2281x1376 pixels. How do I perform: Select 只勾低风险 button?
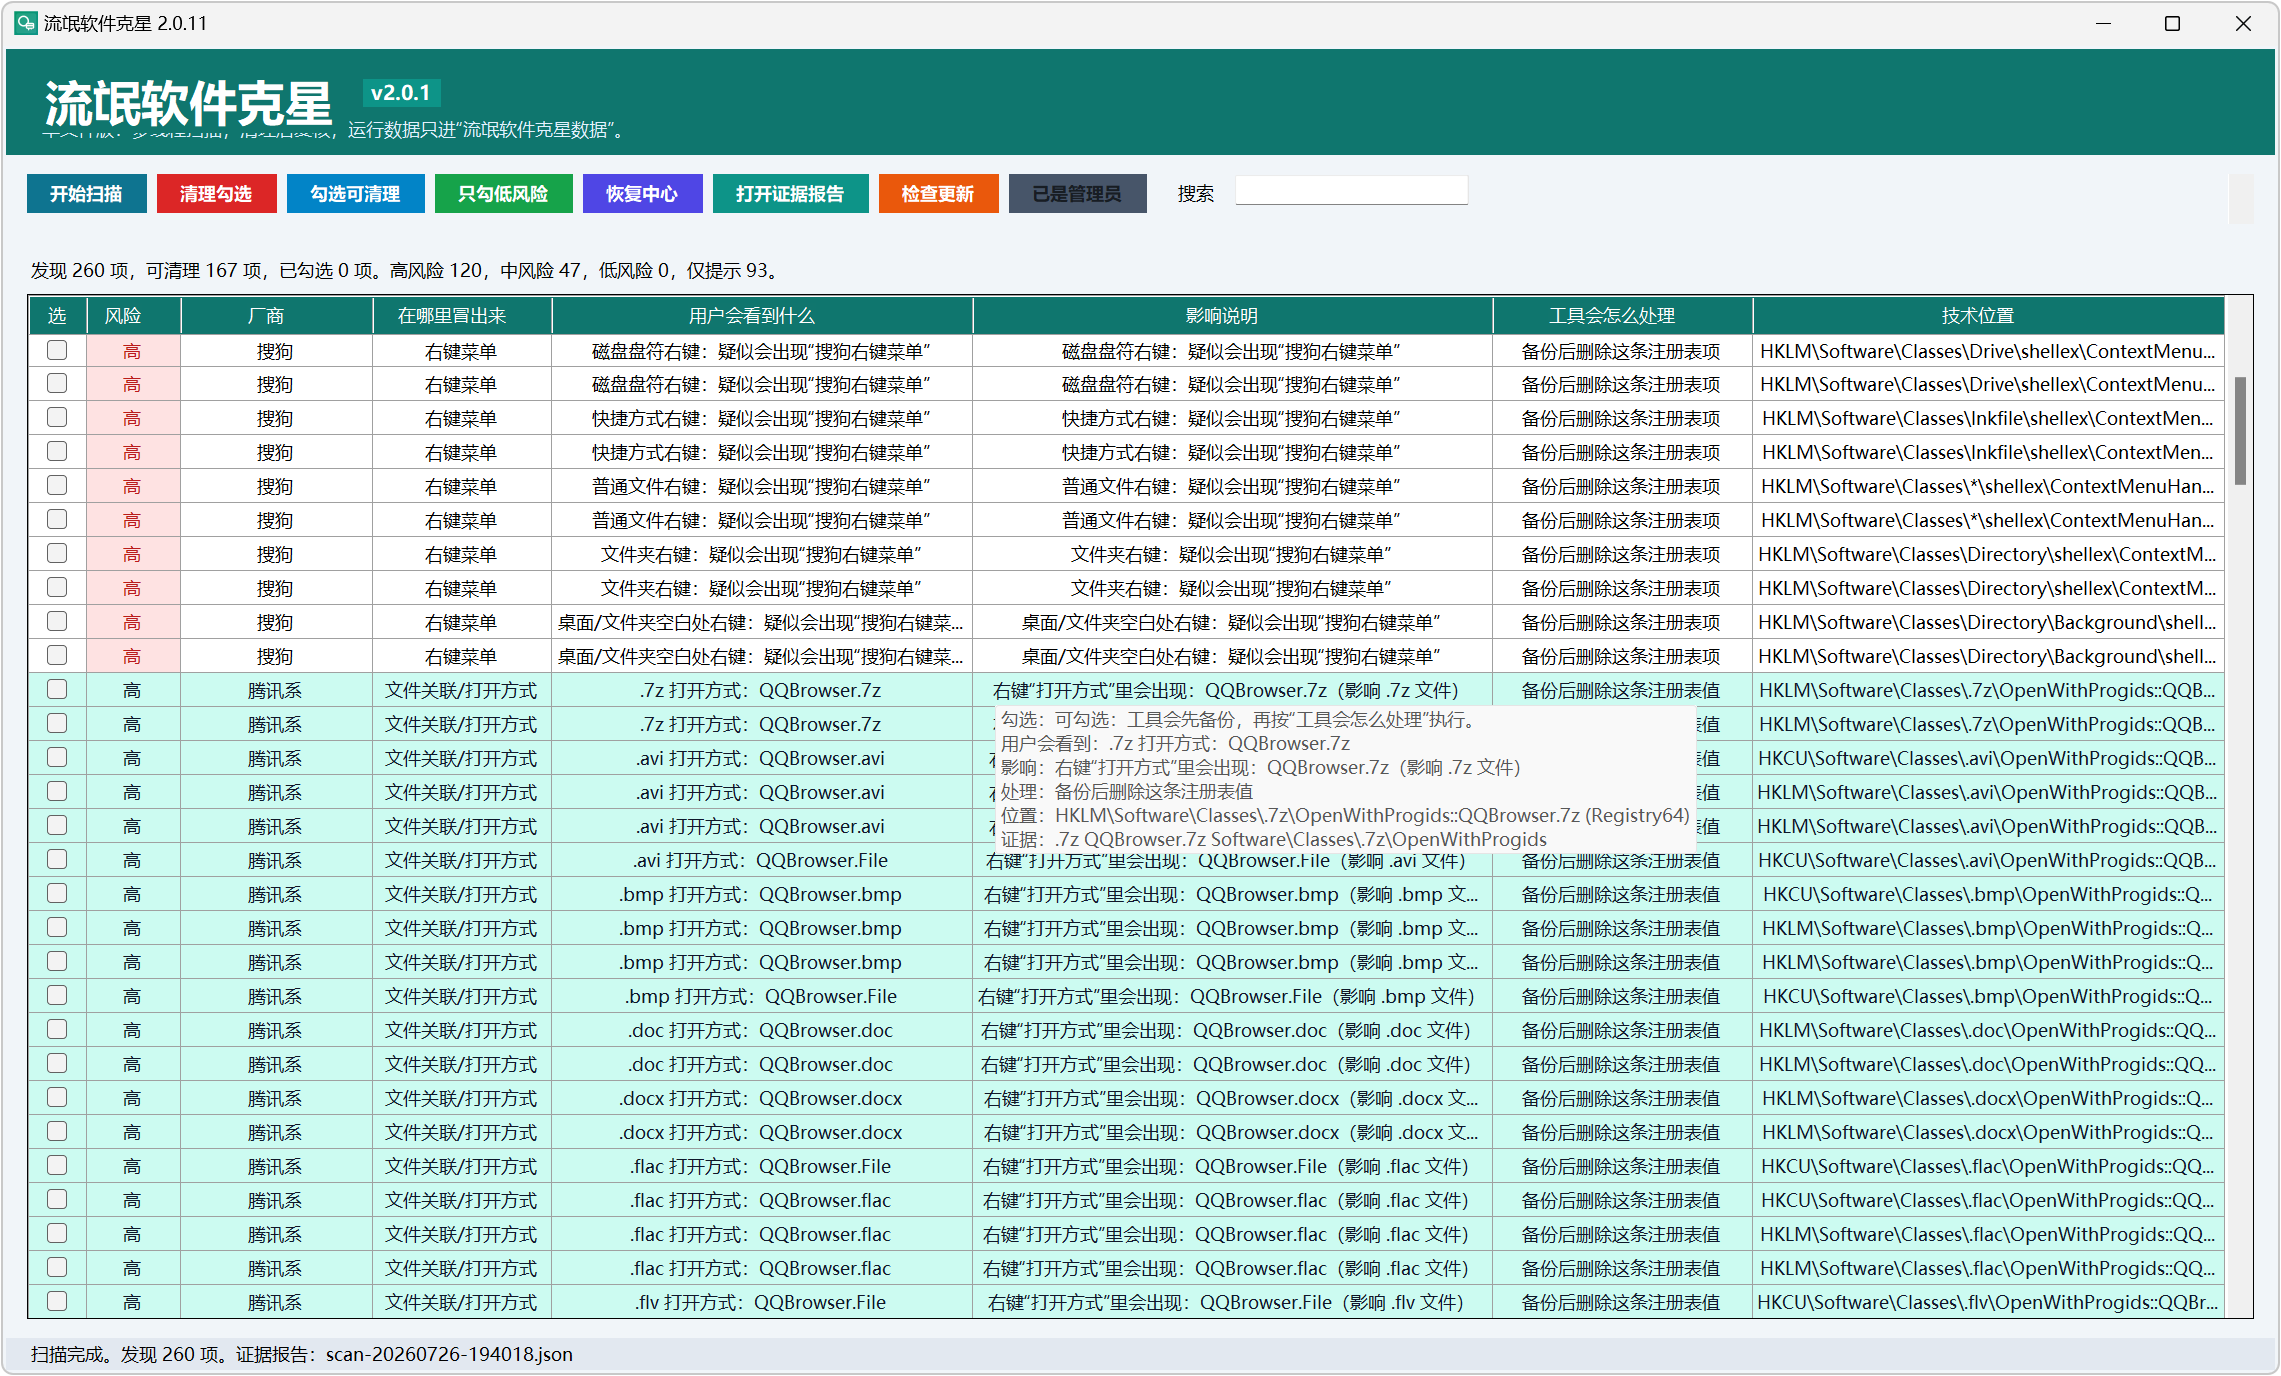pyautogui.click(x=503, y=194)
